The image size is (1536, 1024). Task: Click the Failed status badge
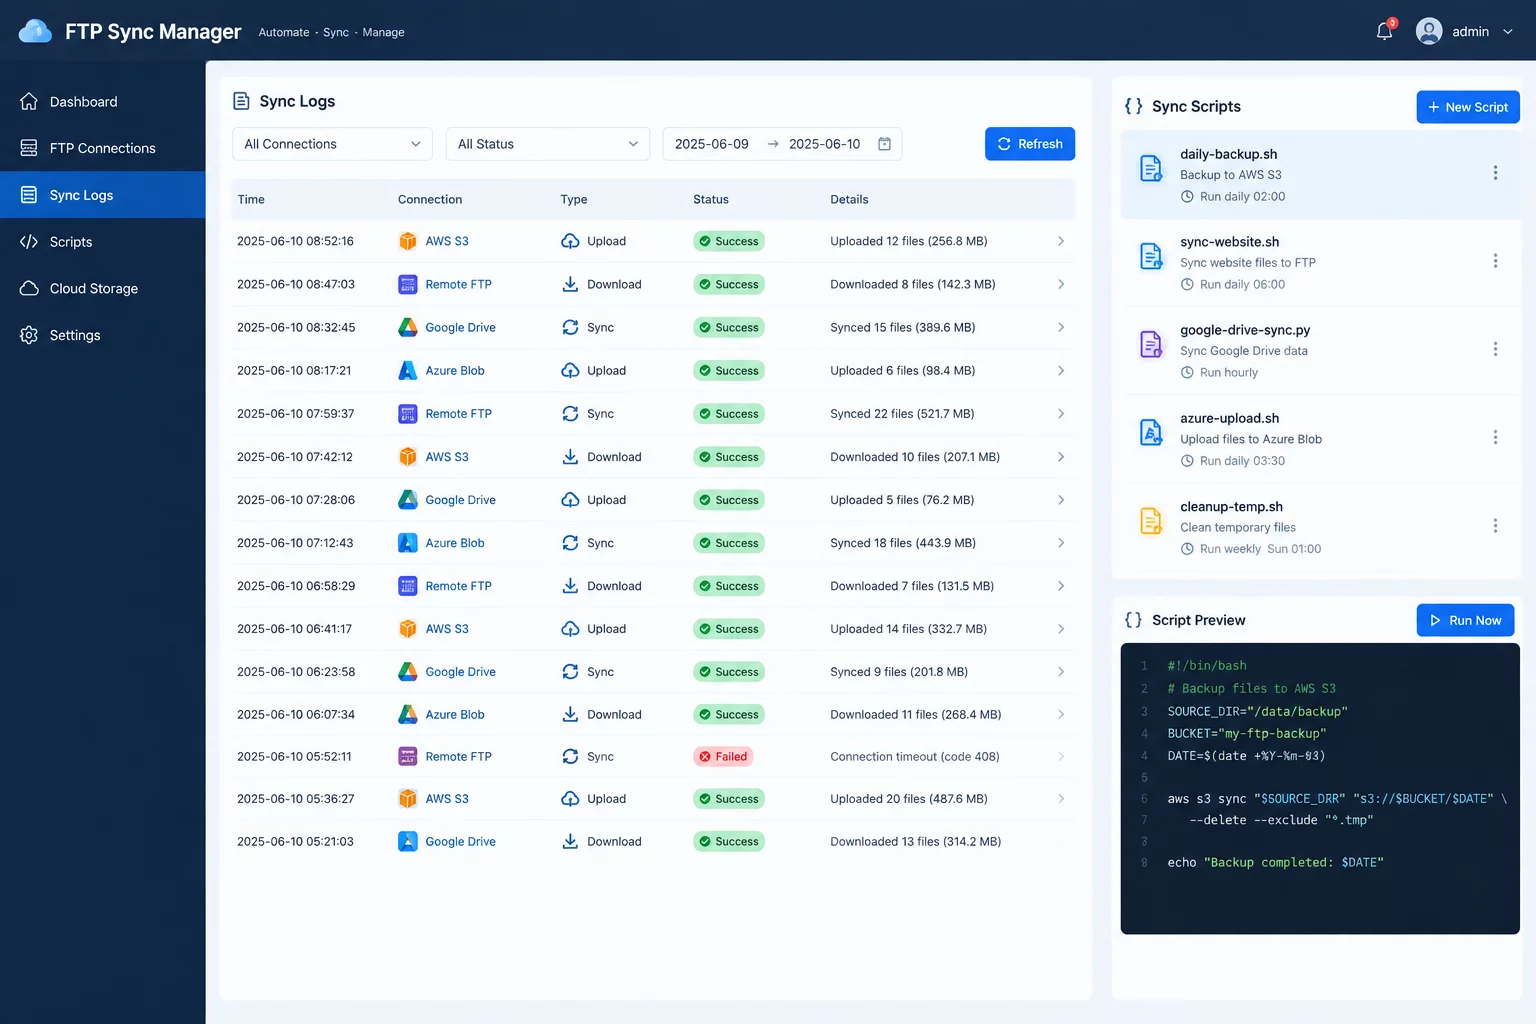click(723, 756)
